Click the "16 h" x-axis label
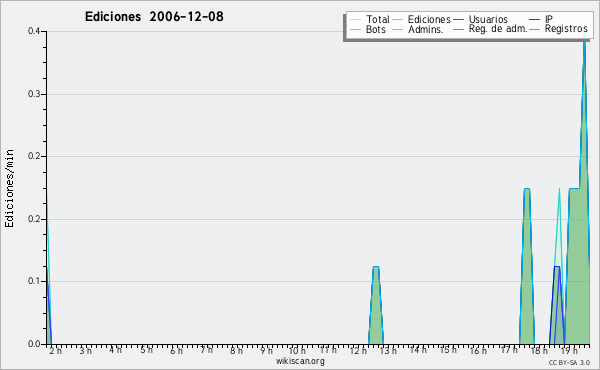 pyautogui.click(x=478, y=350)
